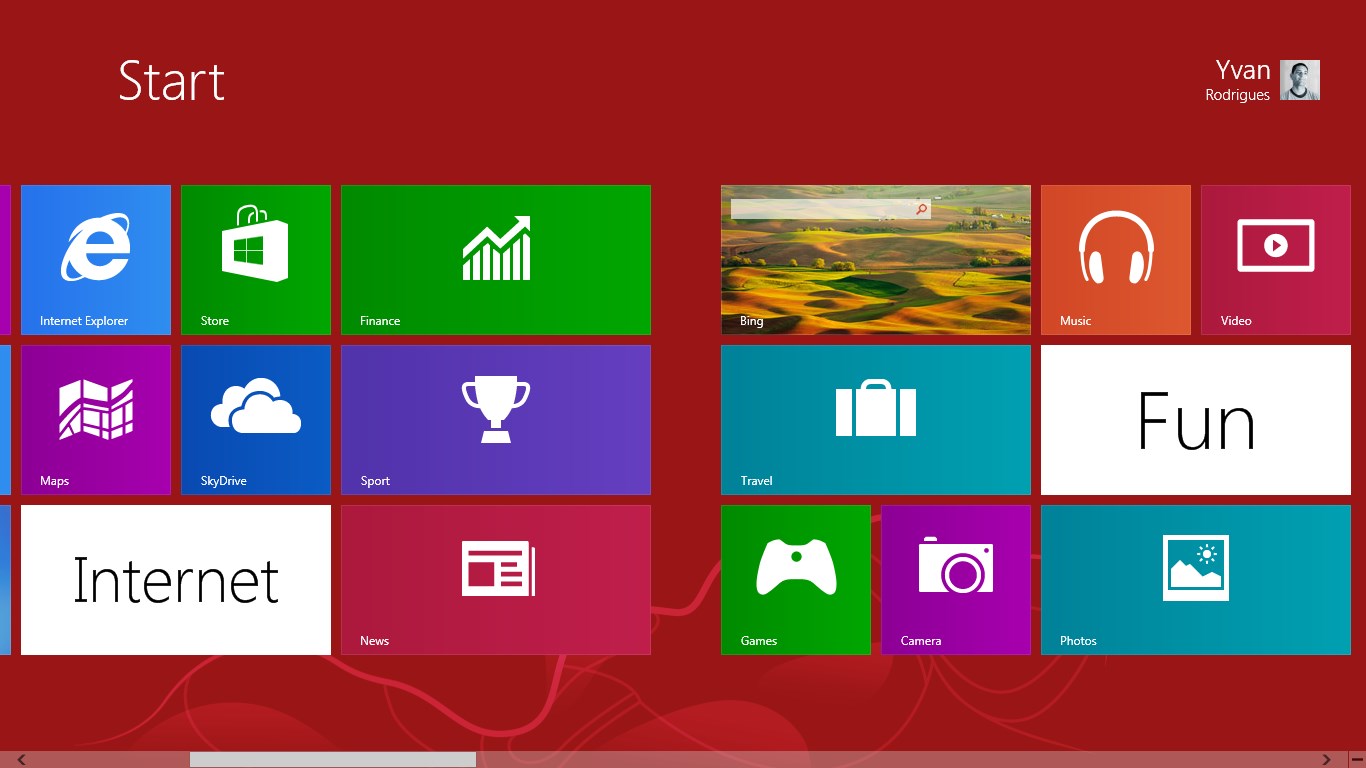Viewport: 1366px width, 768px height.
Task: Click the Yvan Rodrigues account picture
Action: (x=1300, y=80)
